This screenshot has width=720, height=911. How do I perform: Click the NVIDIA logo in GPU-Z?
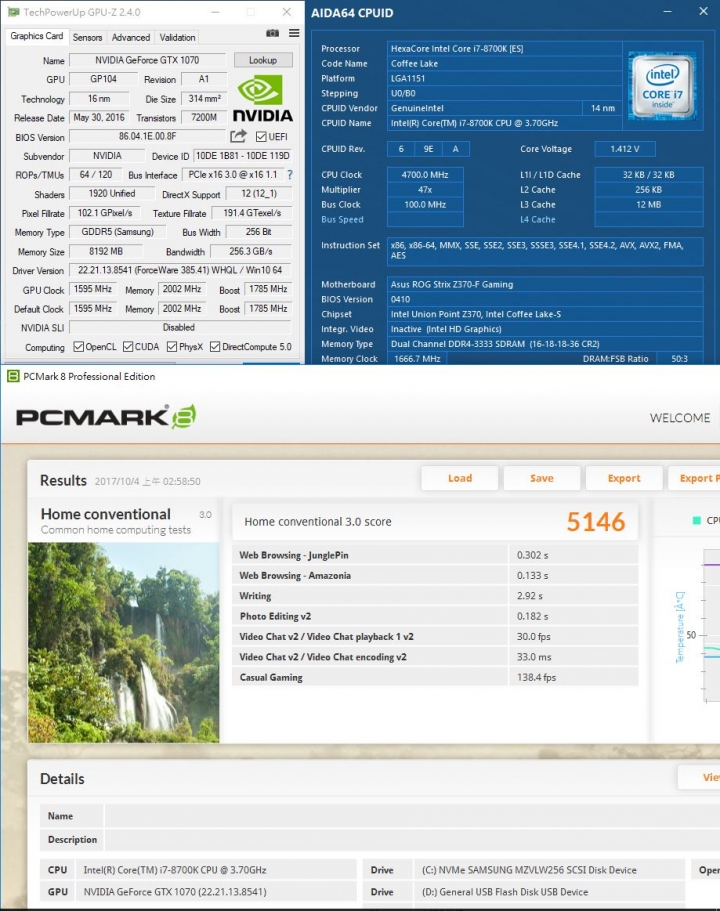pos(263,98)
